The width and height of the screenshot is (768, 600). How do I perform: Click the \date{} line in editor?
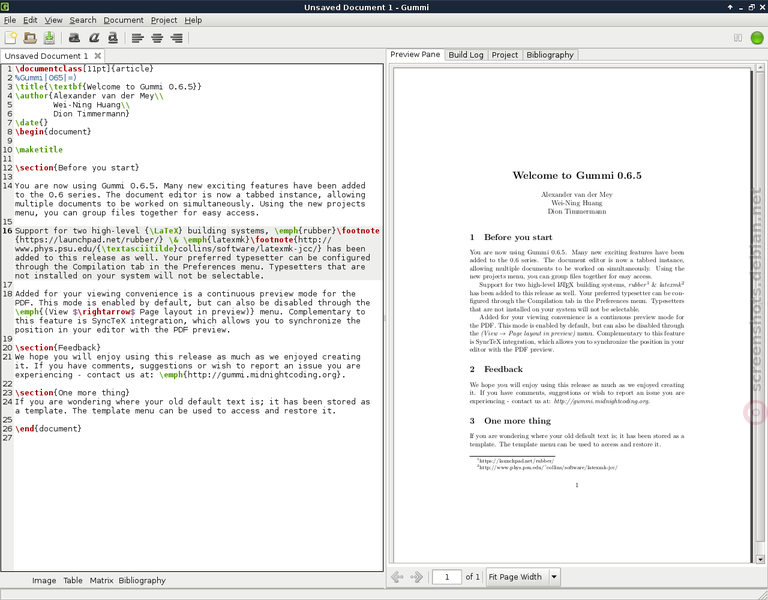pyautogui.click(x=31, y=123)
